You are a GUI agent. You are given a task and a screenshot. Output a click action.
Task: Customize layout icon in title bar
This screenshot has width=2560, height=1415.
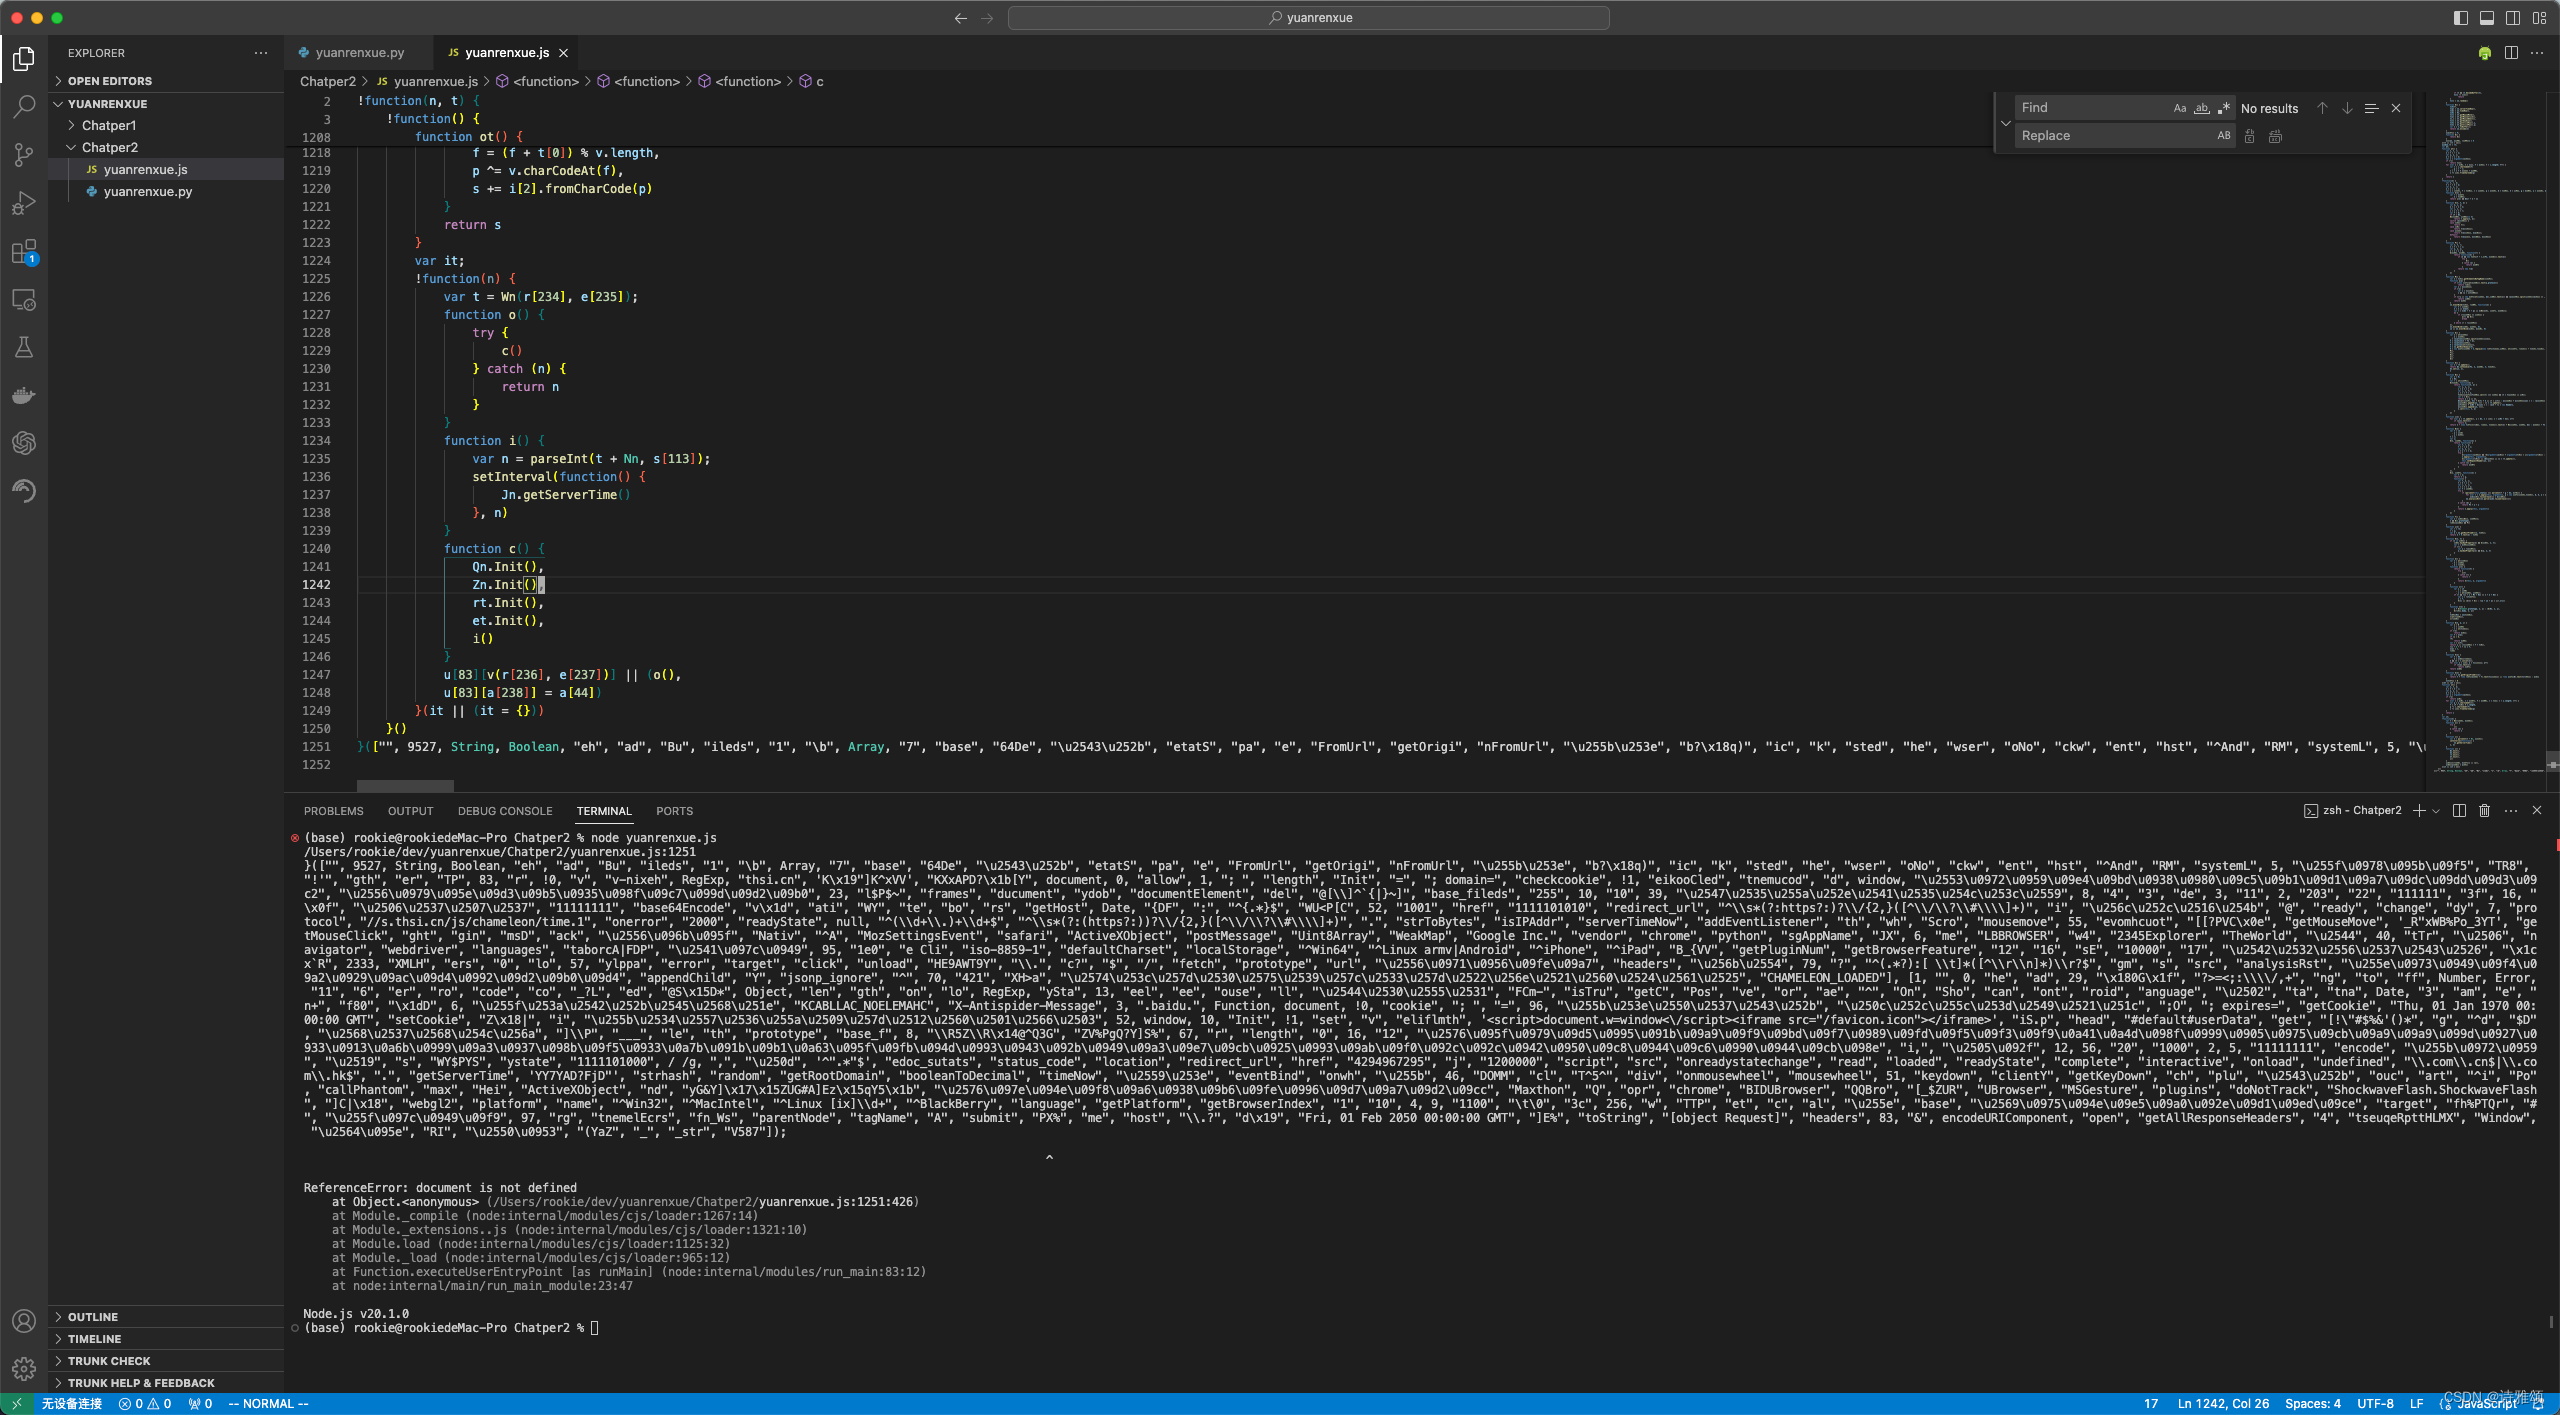coord(2539,18)
